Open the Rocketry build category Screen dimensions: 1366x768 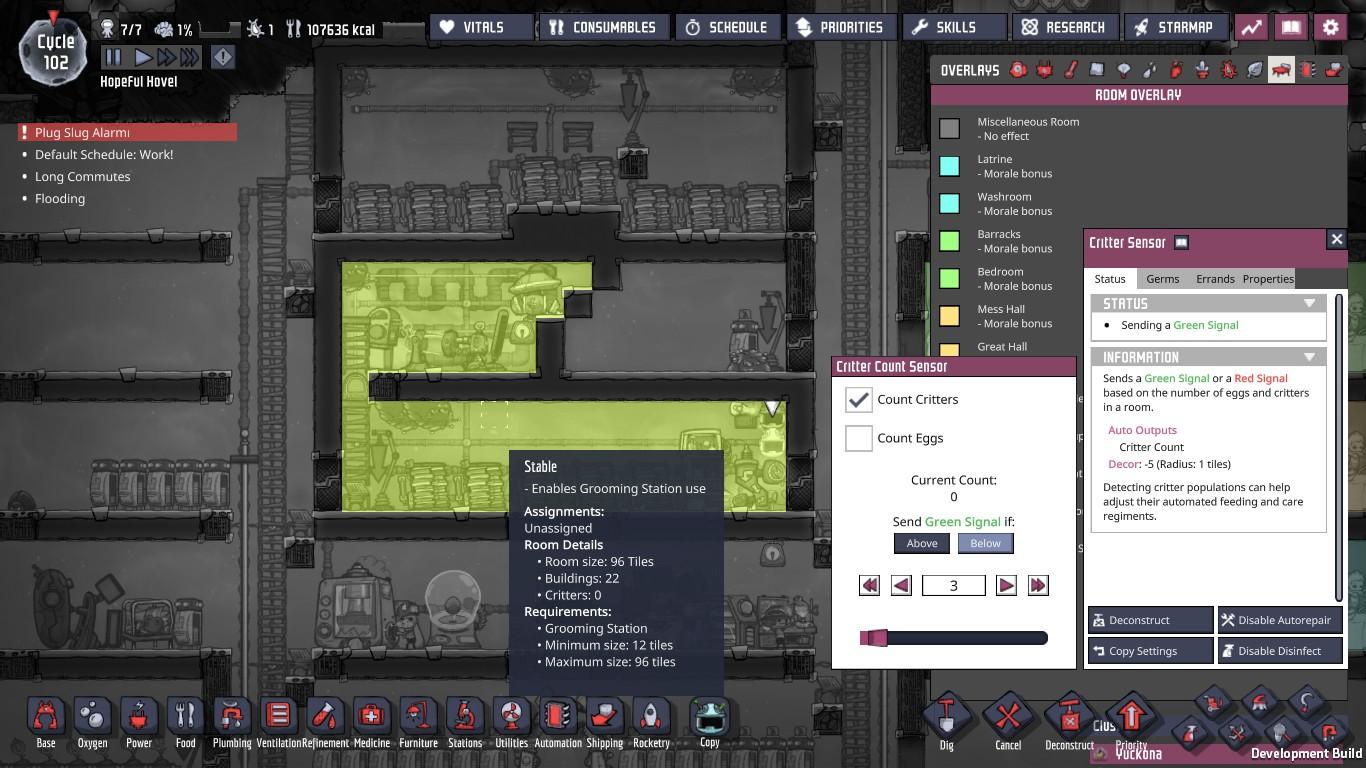pos(651,721)
